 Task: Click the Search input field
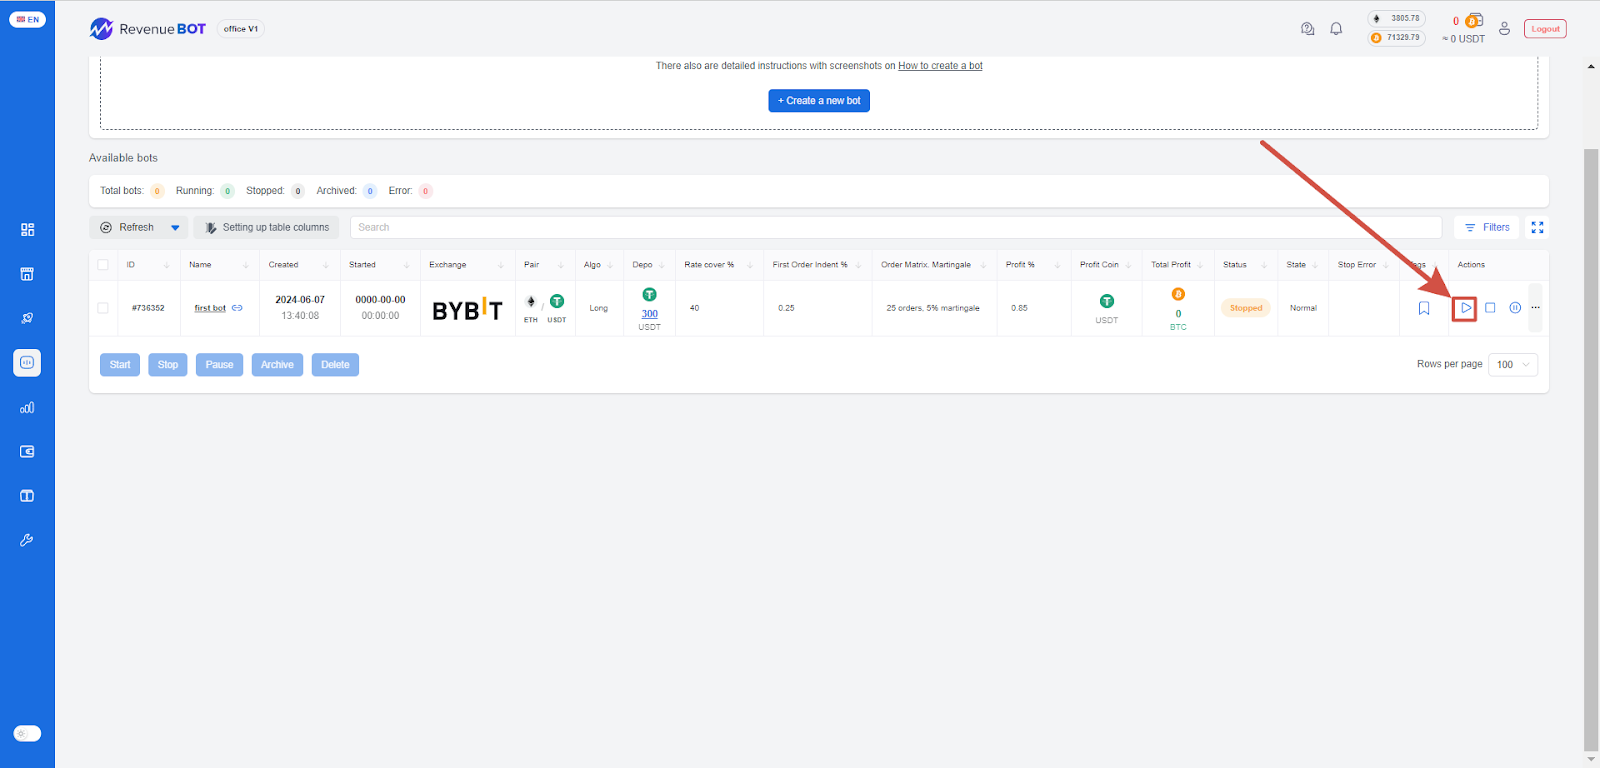coord(895,228)
